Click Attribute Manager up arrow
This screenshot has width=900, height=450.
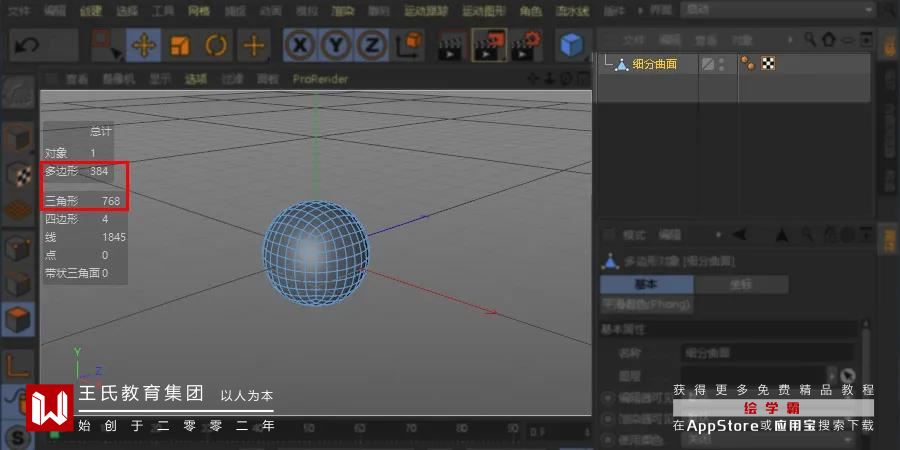coord(781,234)
